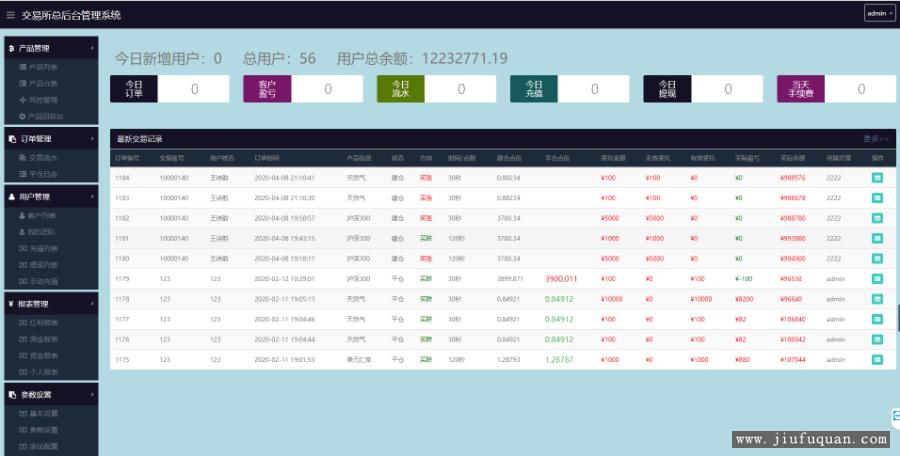Click order number 1182 cell
The height and width of the screenshot is (456, 900).
point(122,218)
